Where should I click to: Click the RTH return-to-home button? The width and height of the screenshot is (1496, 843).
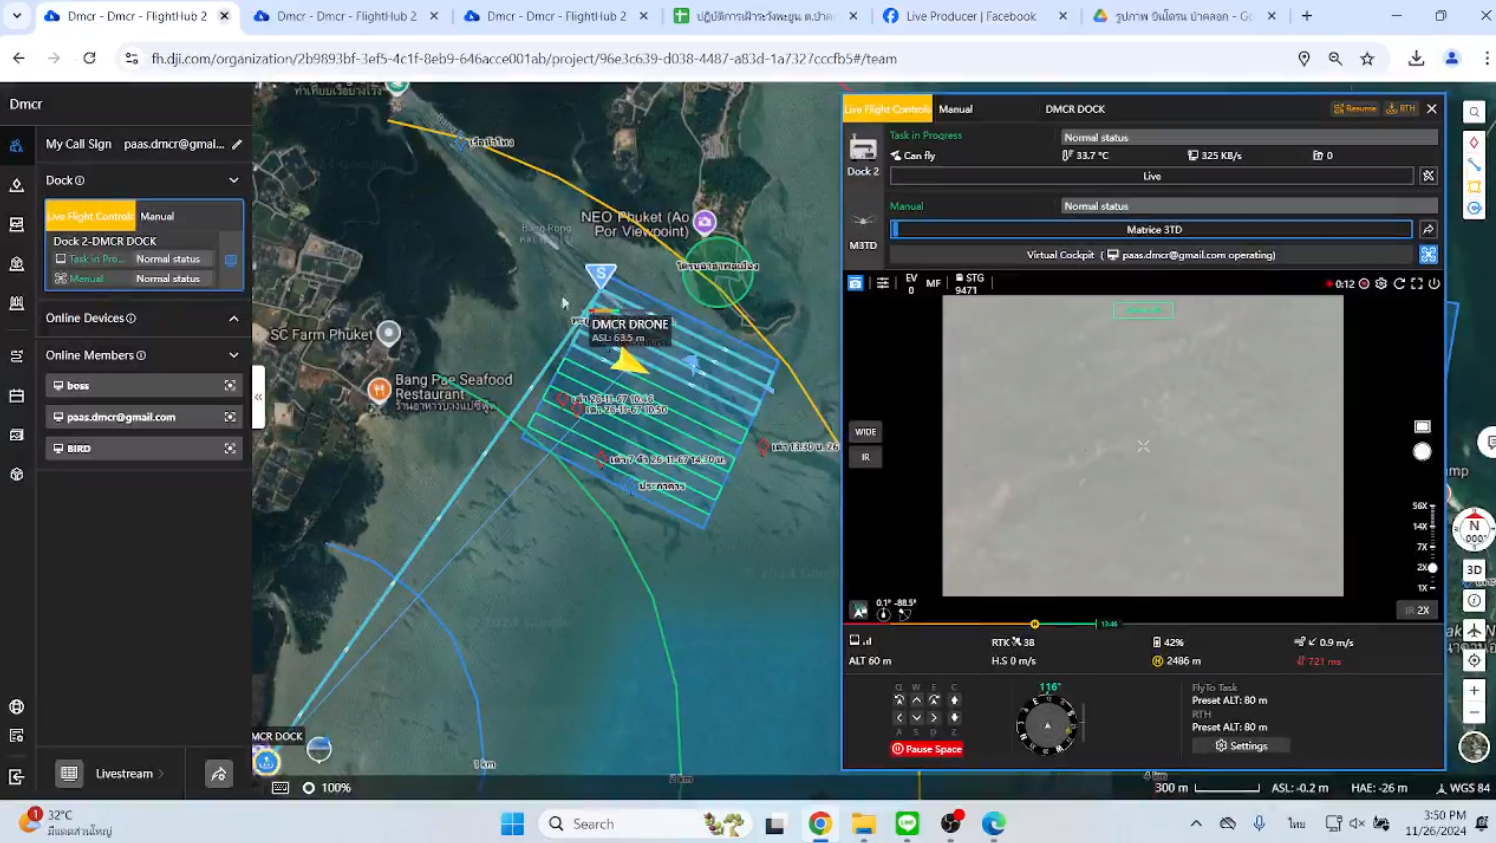click(x=1400, y=109)
